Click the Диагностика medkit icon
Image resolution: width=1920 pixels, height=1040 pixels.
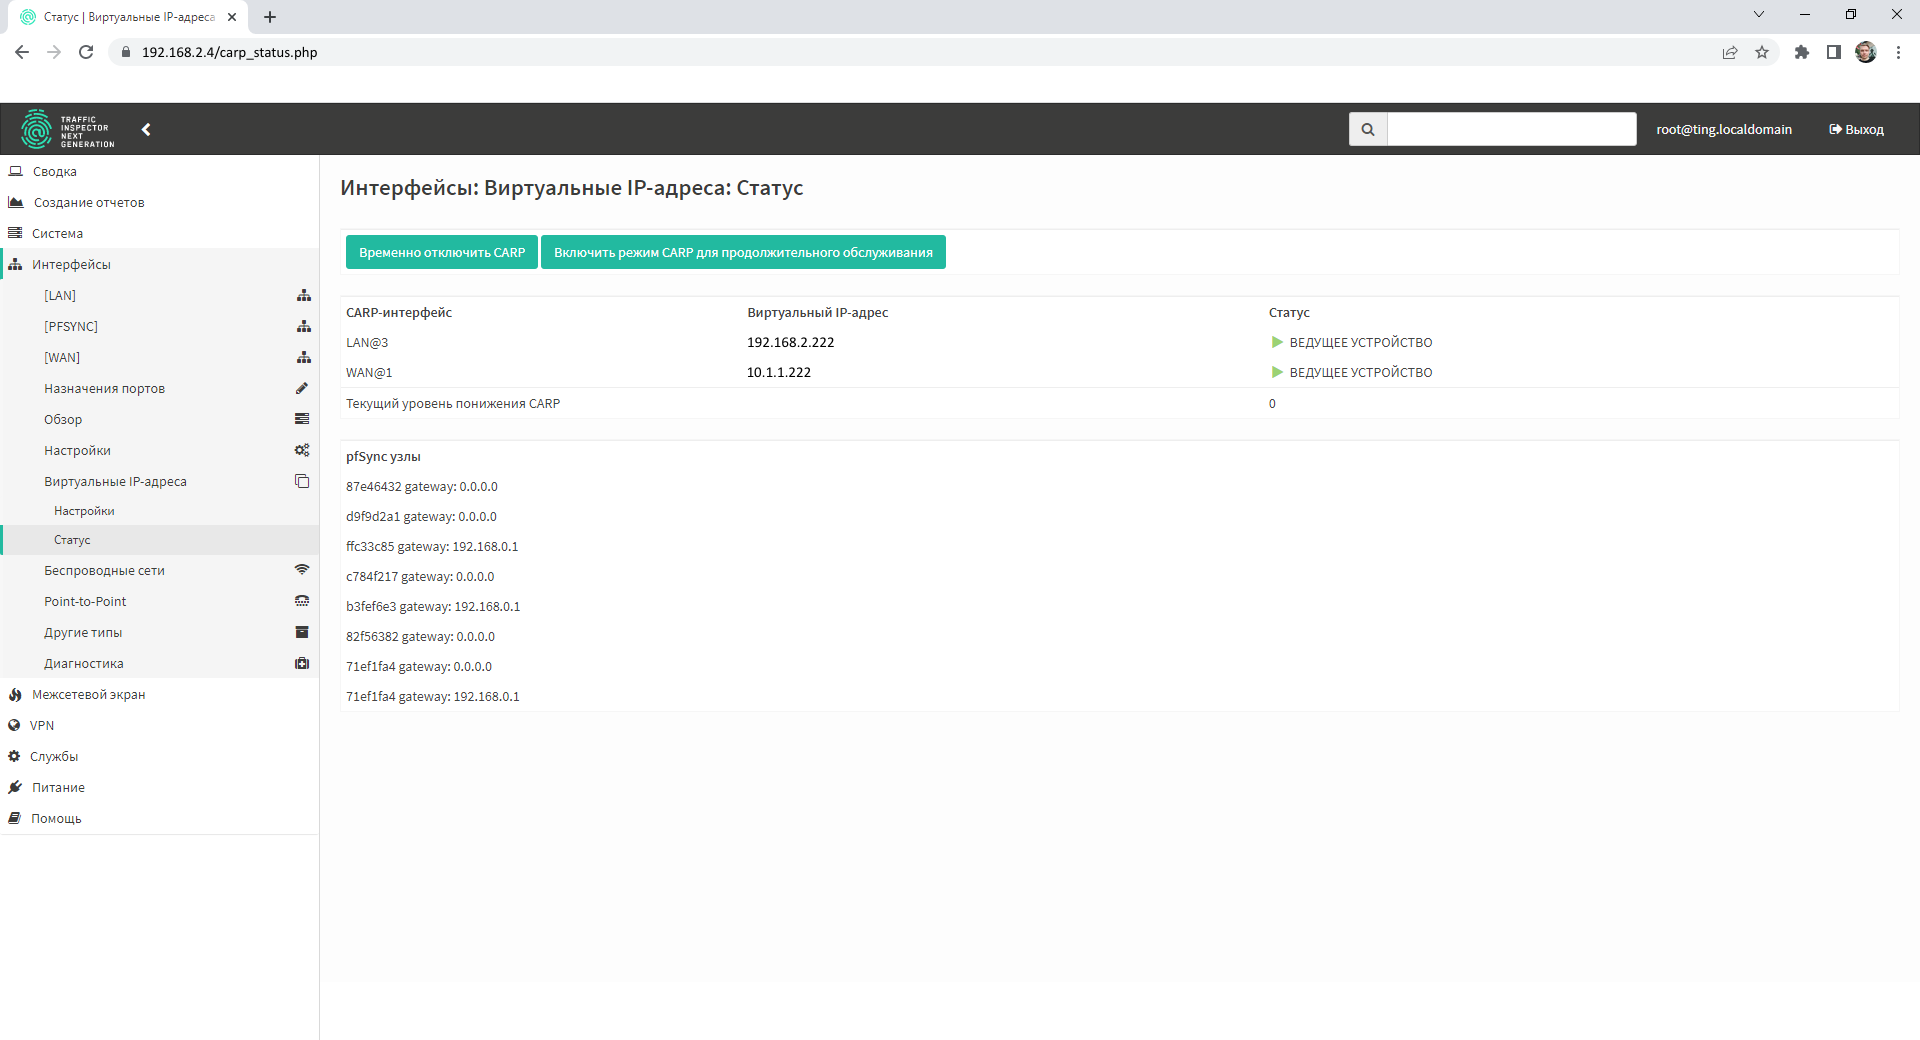pyautogui.click(x=302, y=663)
